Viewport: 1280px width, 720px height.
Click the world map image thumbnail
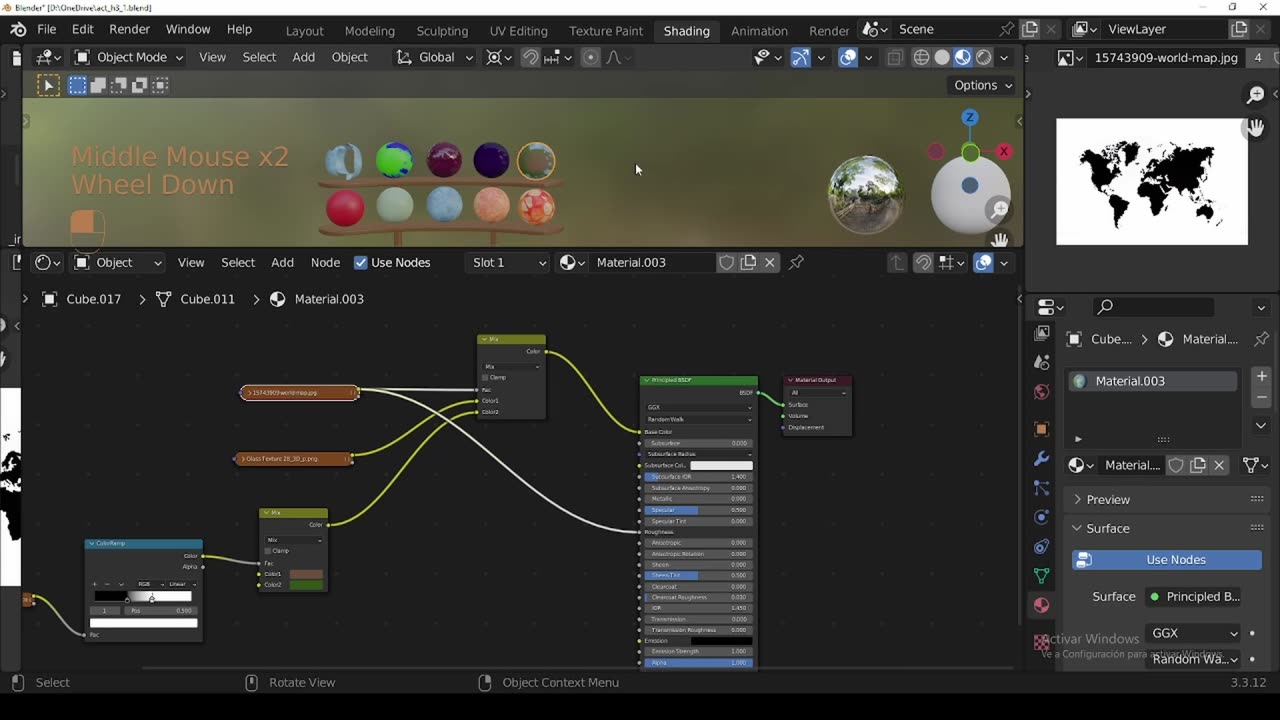point(1151,182)
